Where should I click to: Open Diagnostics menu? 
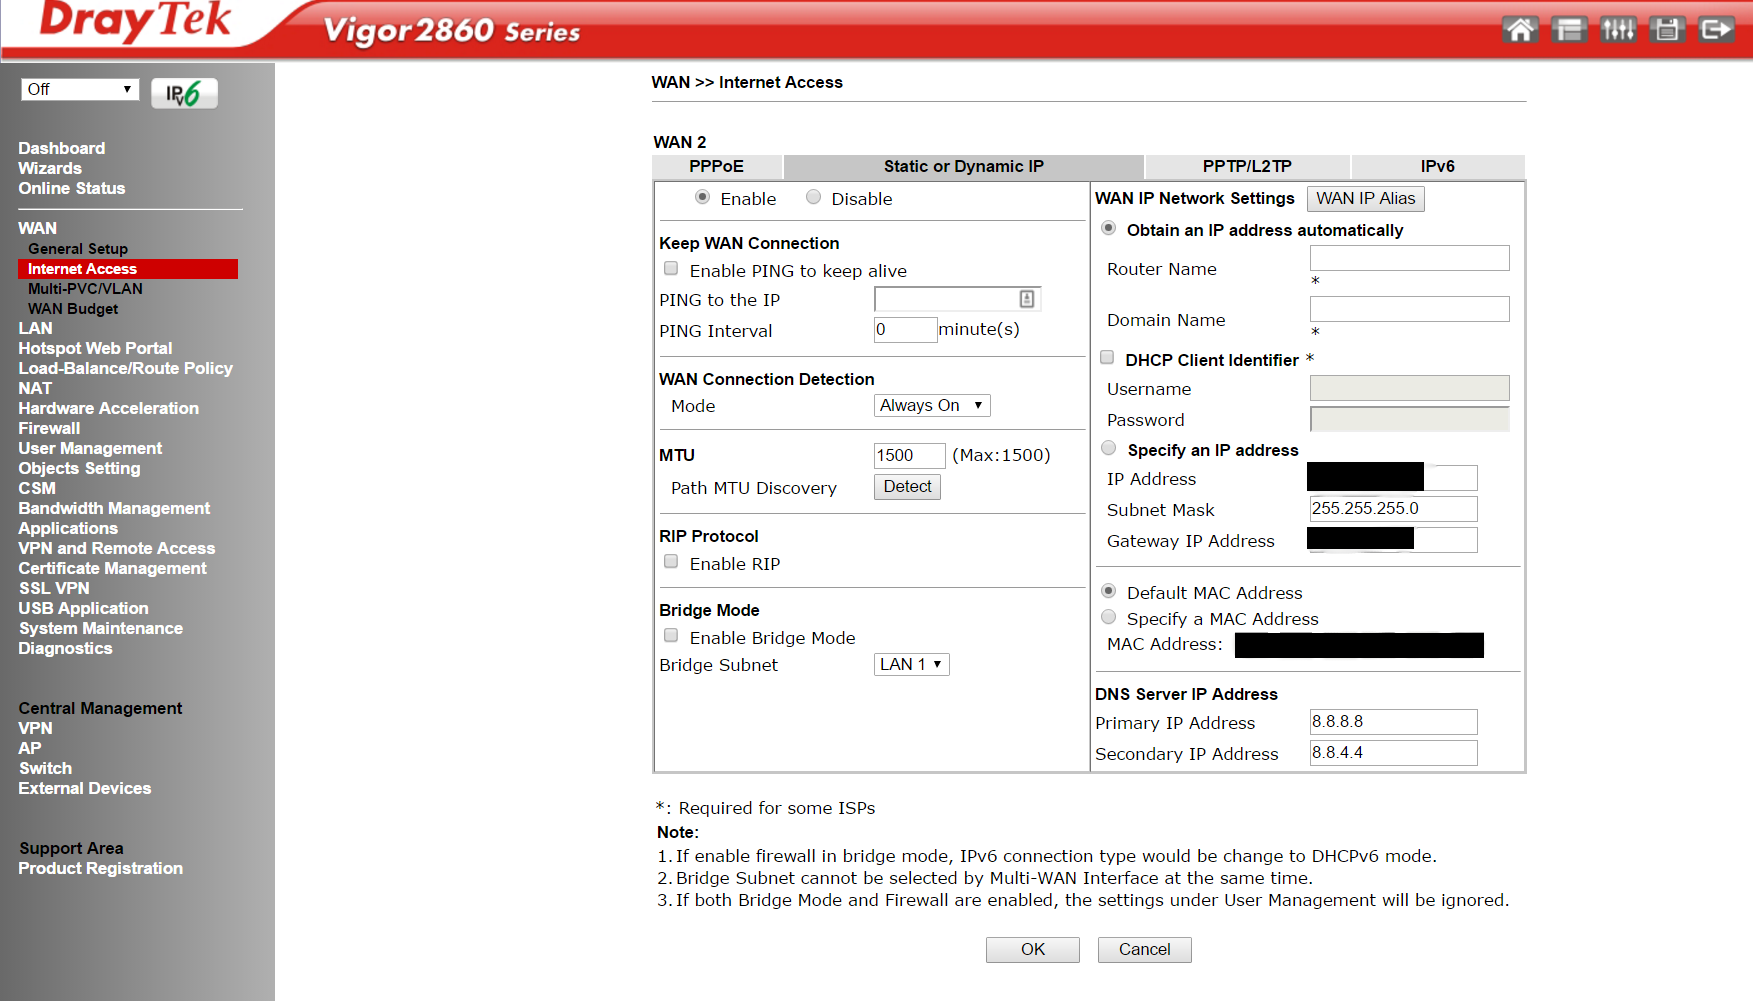(x=65, y=648)
